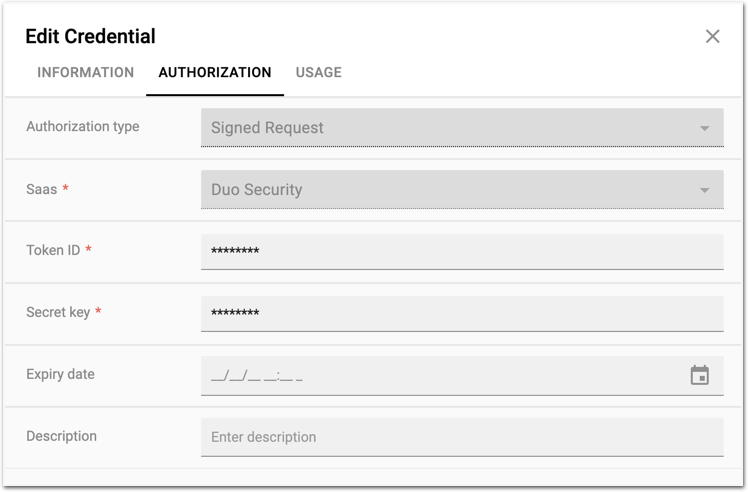748x492 pixels.
Task: Click the Authorization type label
Action: pyautogui.click(x=83, y=127)
